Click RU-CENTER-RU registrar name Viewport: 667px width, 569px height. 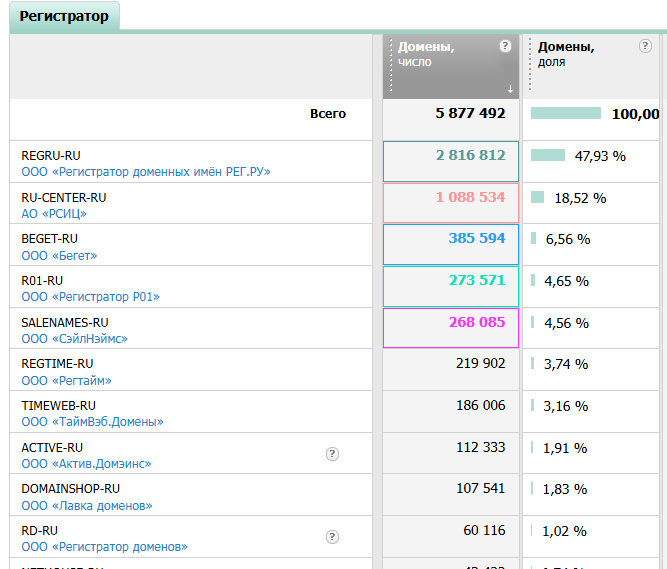click(64, 198)
